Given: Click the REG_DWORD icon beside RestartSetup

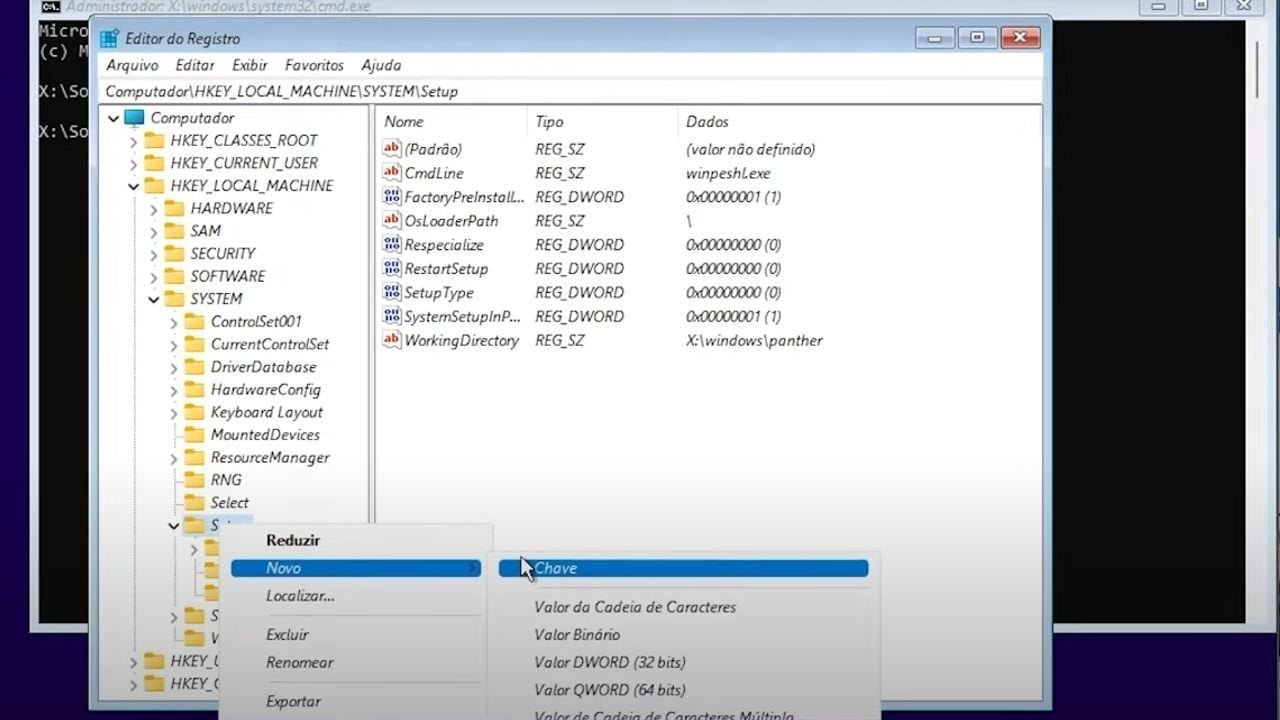Looking at the screenshot, I should pyautogui.click(x=391, y=268).
